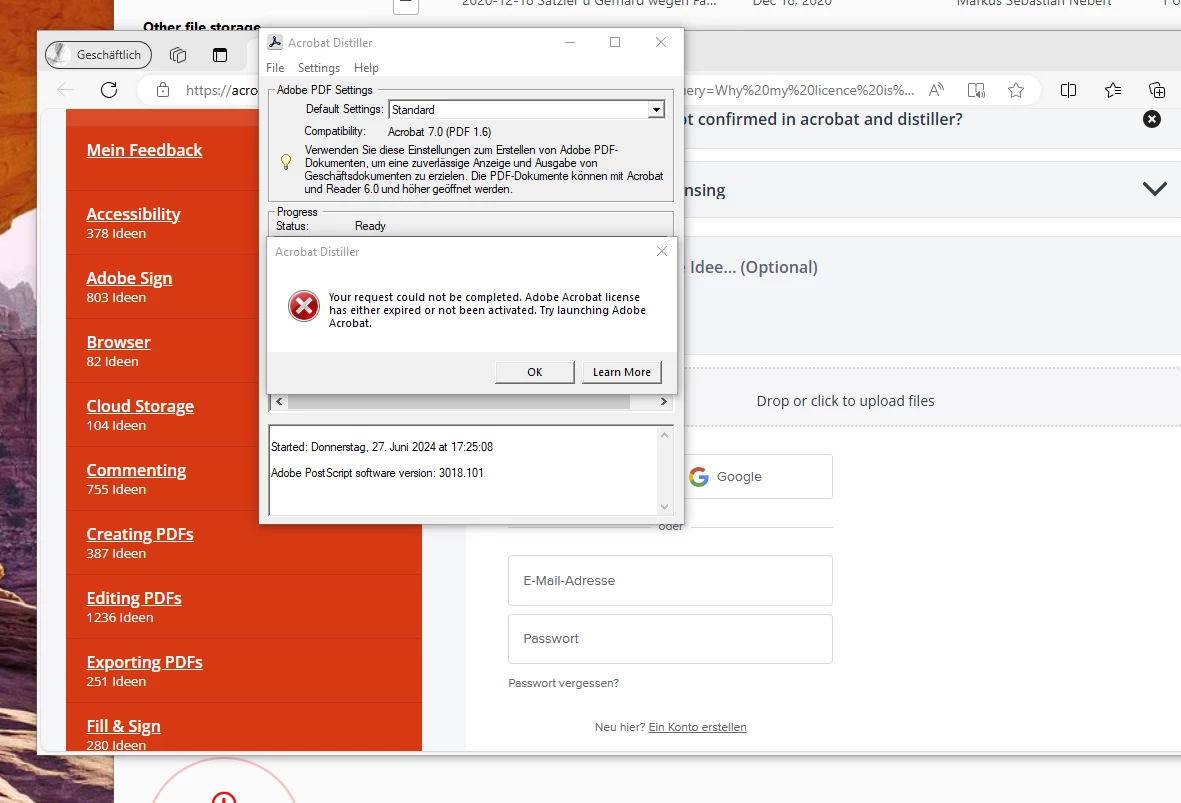Open the Browser category

(118, 342)
